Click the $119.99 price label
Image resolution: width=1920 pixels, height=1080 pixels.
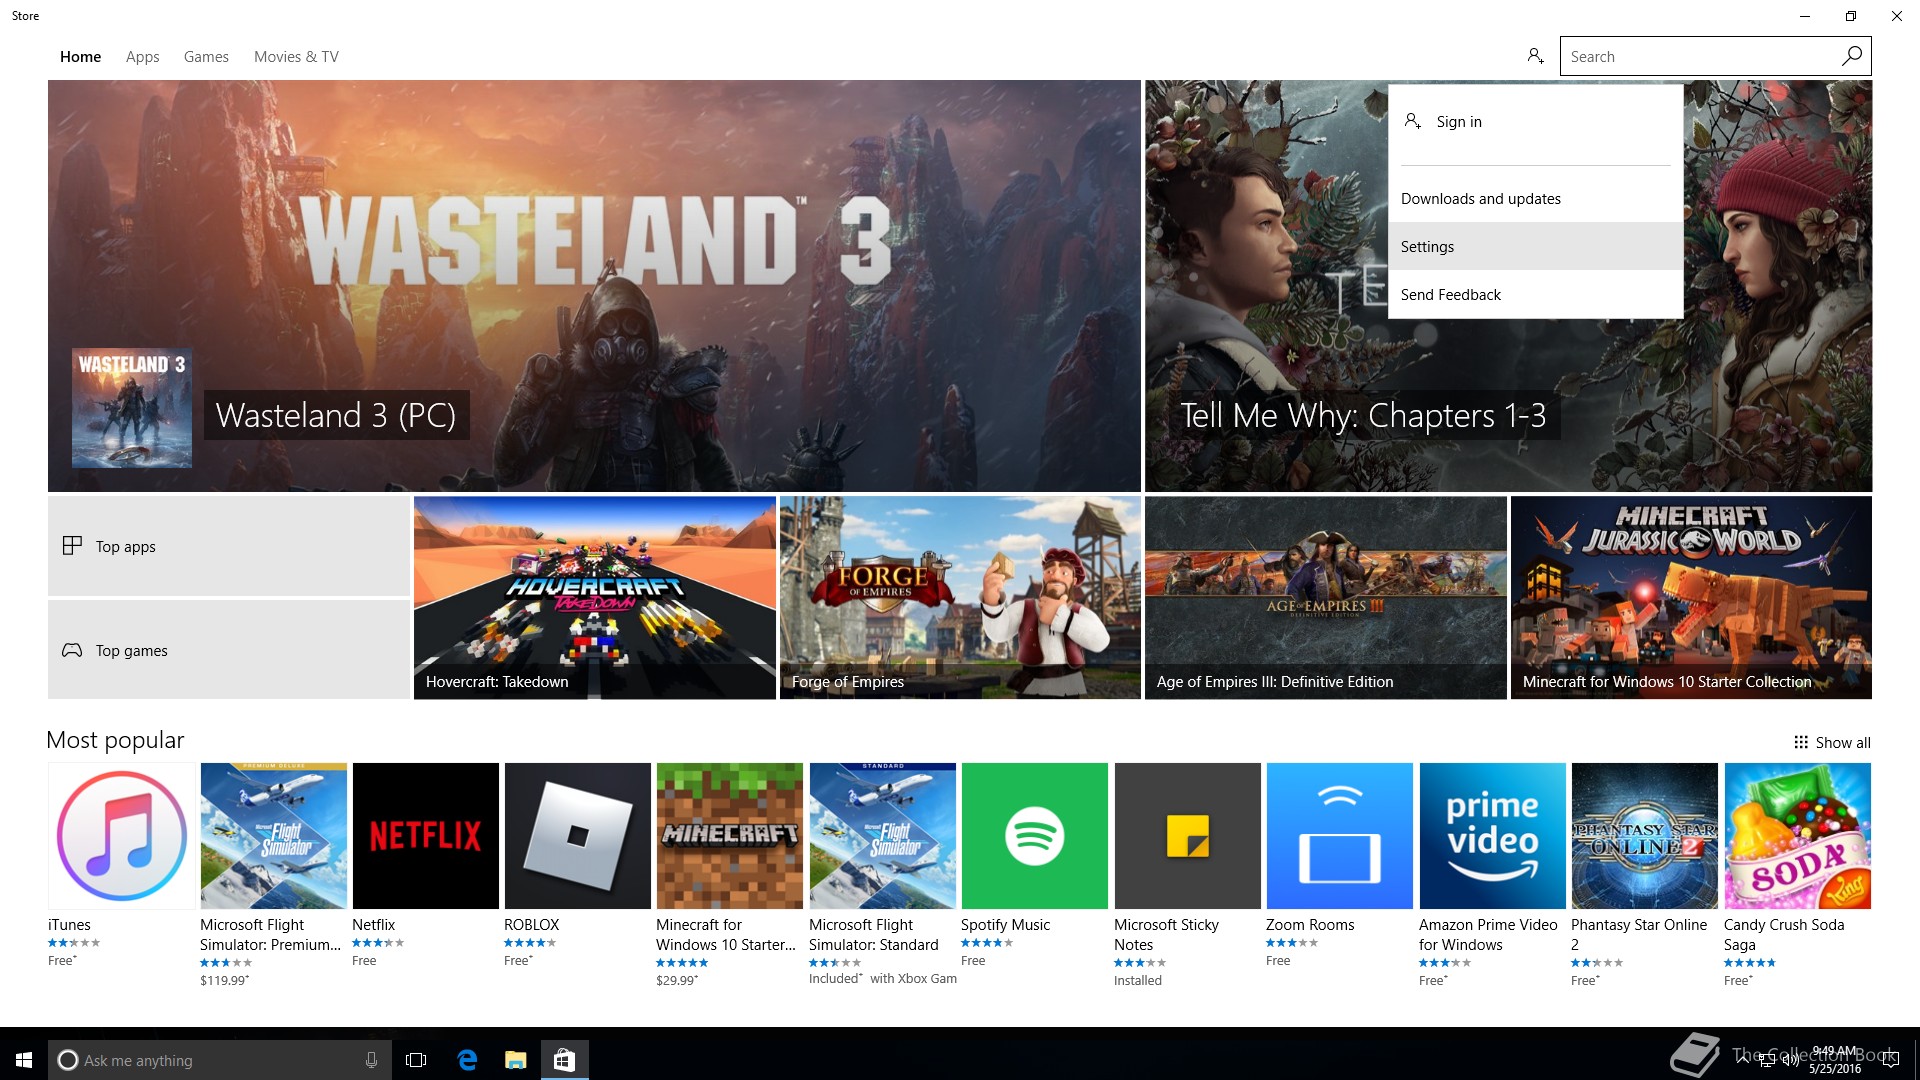pyautogui.click(x=224, y=980)
